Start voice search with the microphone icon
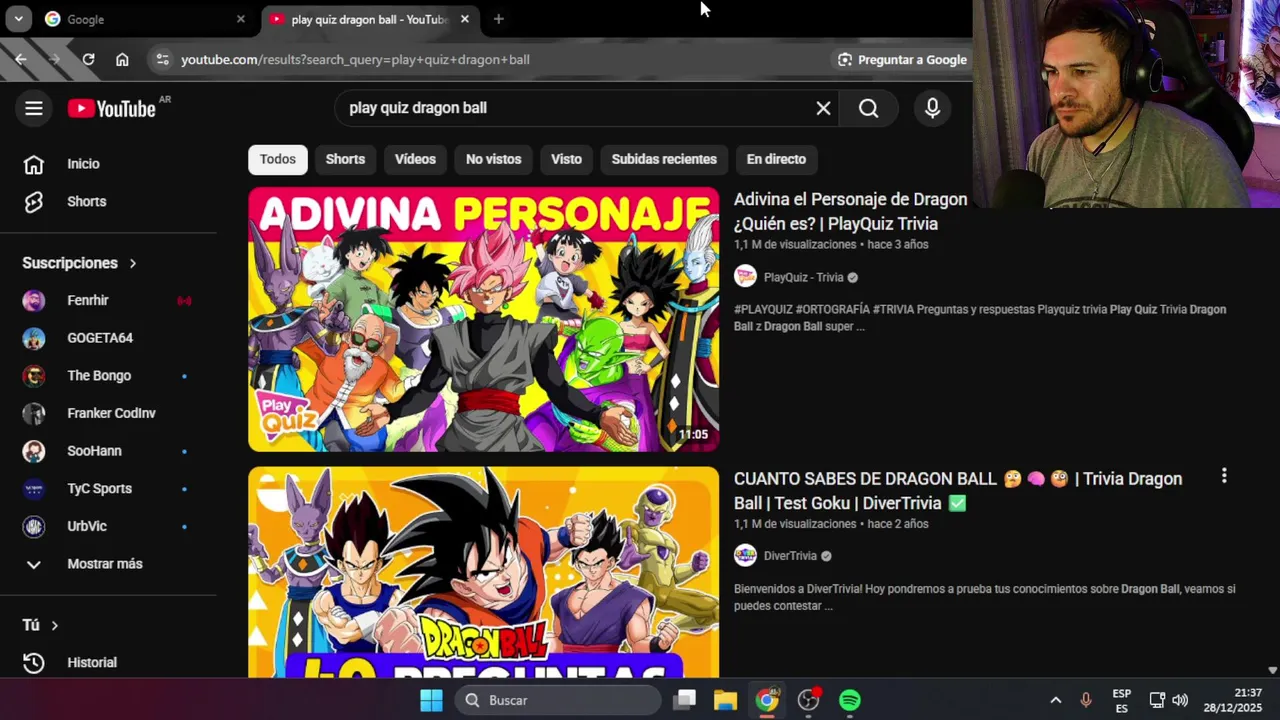 932,108
